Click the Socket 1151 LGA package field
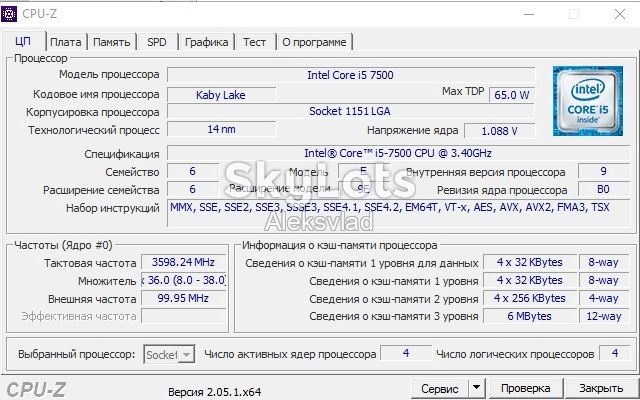This screenshot has height=400, width=640. [351, 111]
